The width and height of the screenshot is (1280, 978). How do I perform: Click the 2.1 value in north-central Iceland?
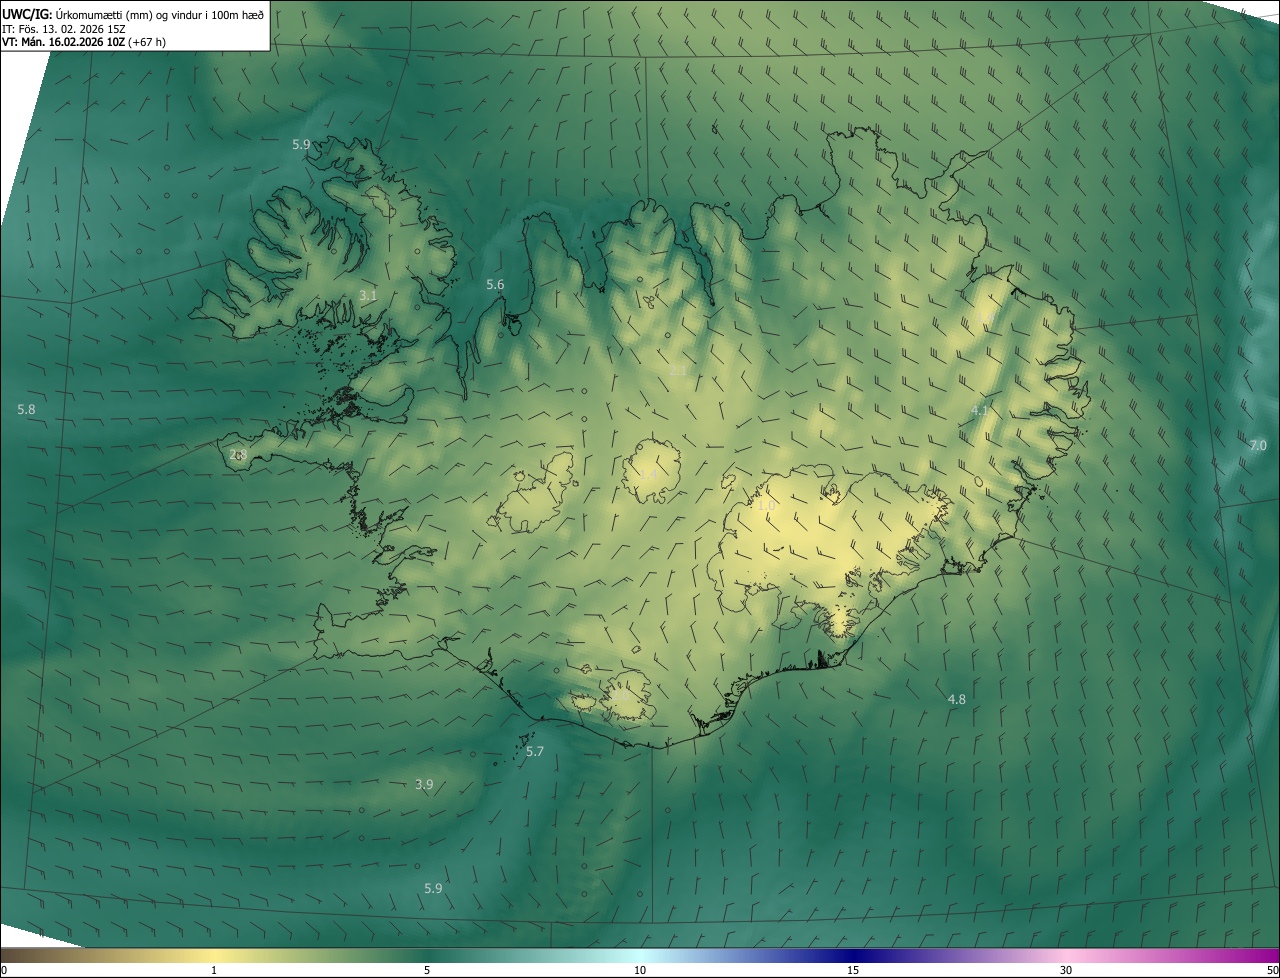point(678,371)
